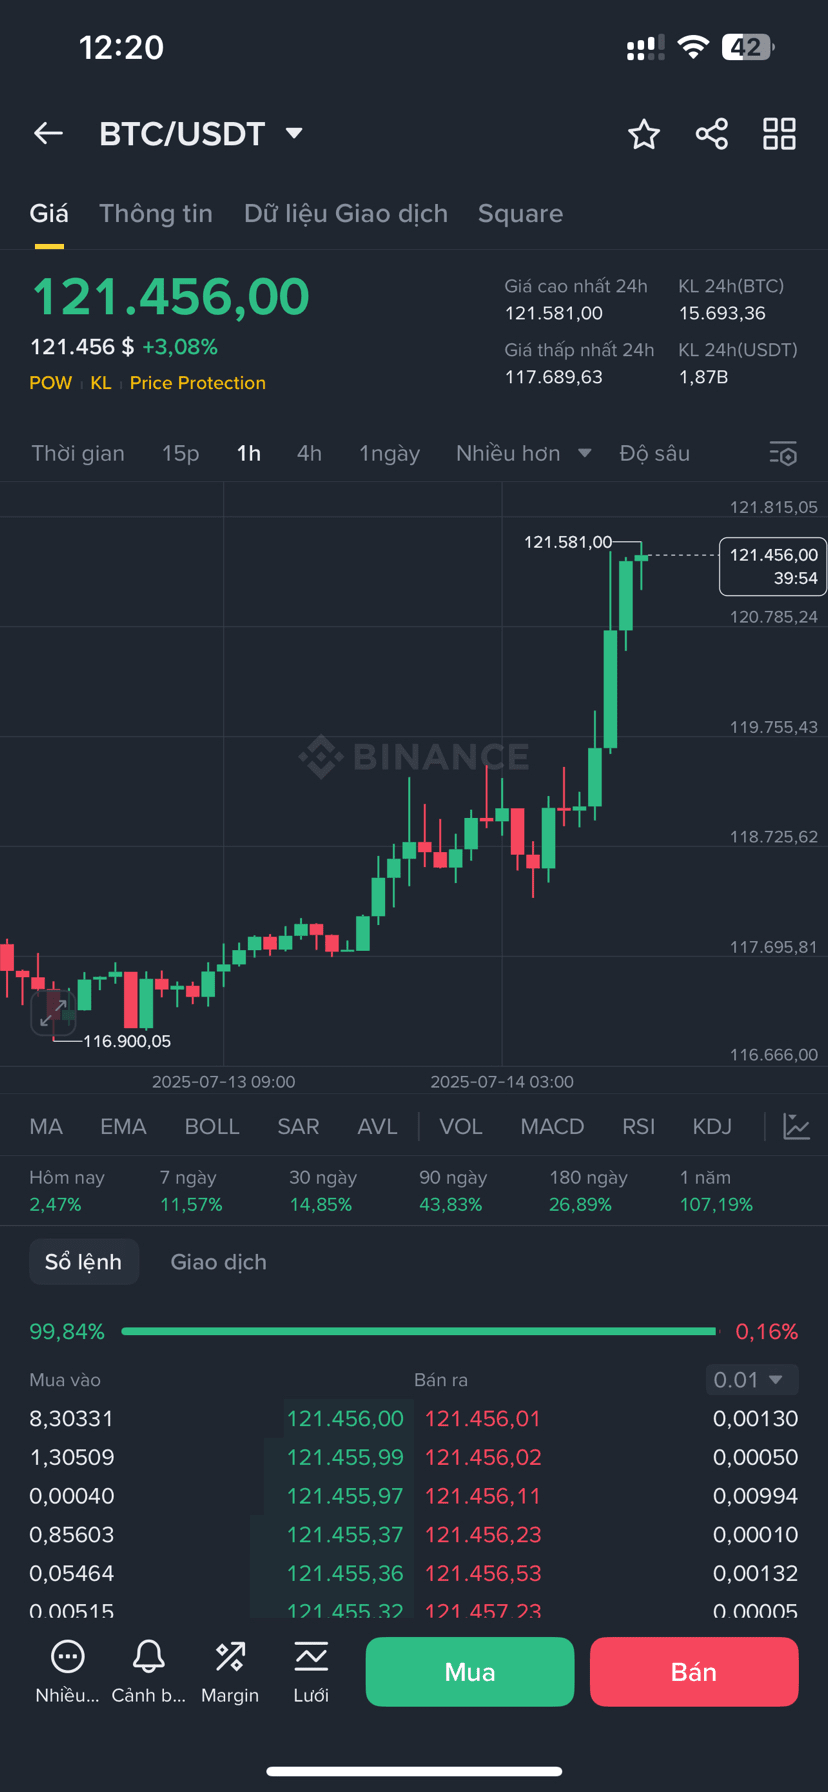
Task: Select bid price 121.455,99 in order book
Action: [x=345, y=1458]
